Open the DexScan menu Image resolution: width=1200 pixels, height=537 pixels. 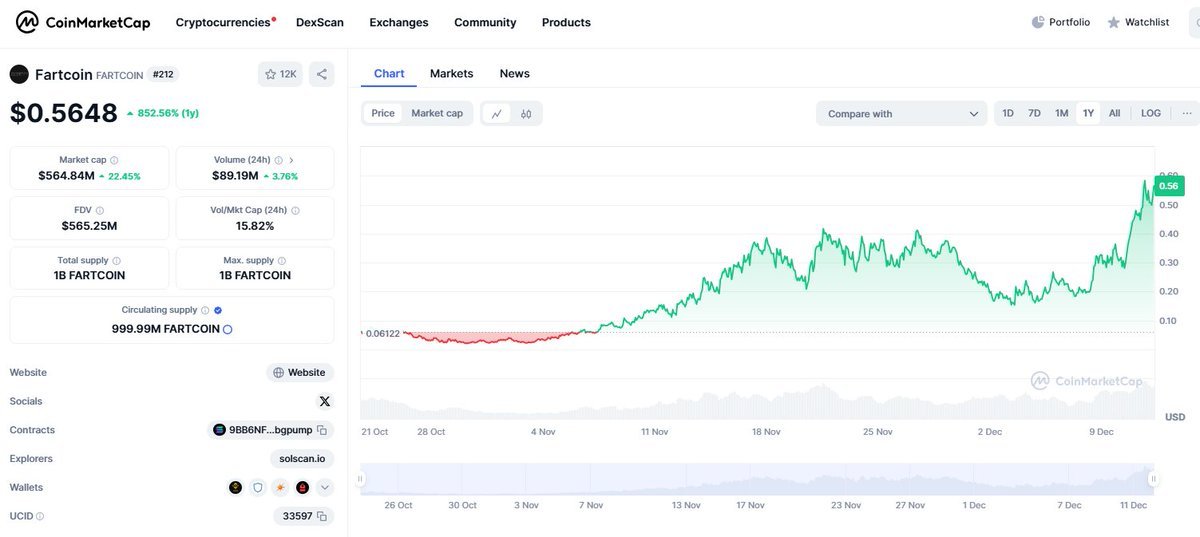[x=320, y=22]
